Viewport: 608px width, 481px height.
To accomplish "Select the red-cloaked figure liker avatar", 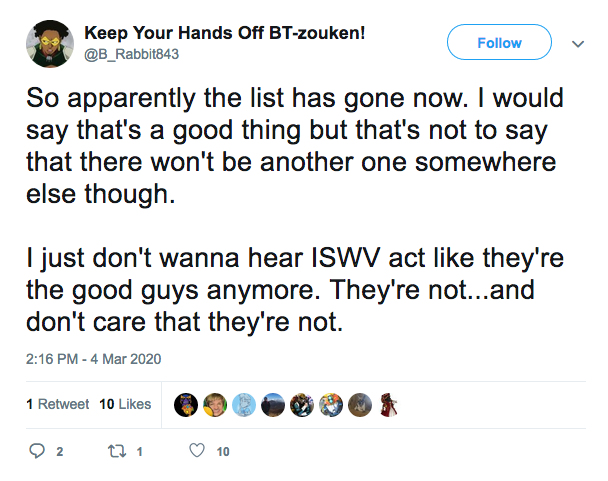I will click(389, 405).
